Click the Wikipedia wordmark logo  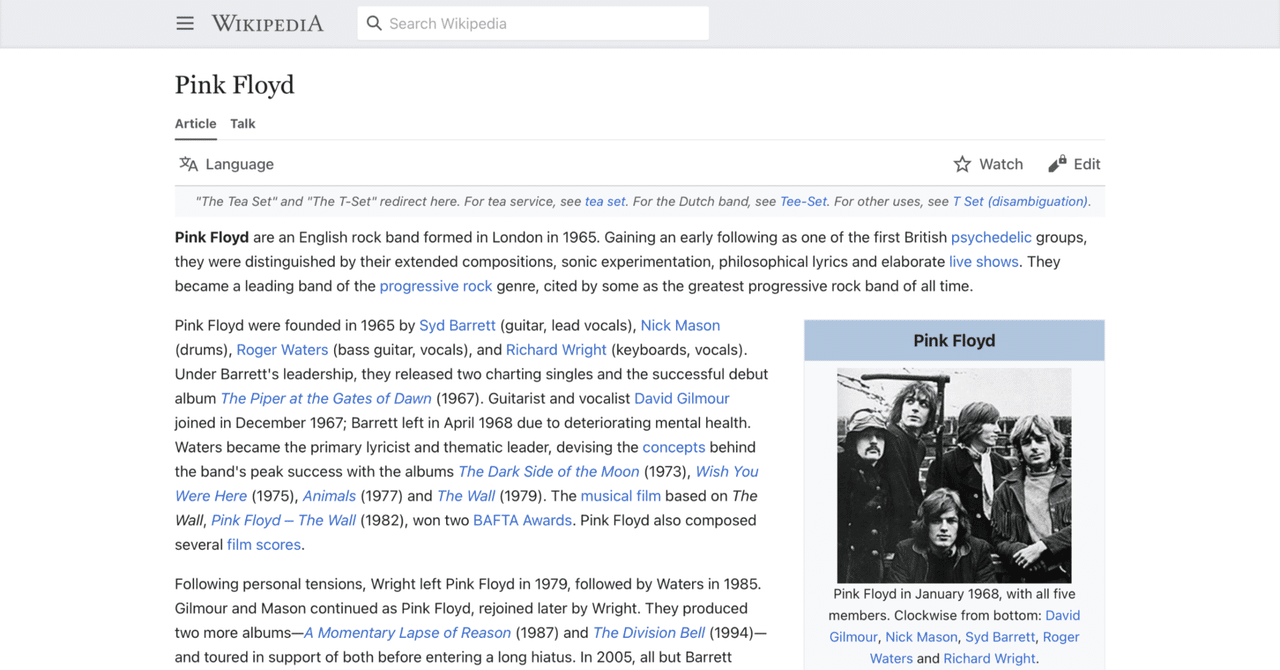[x=267, y=23]
